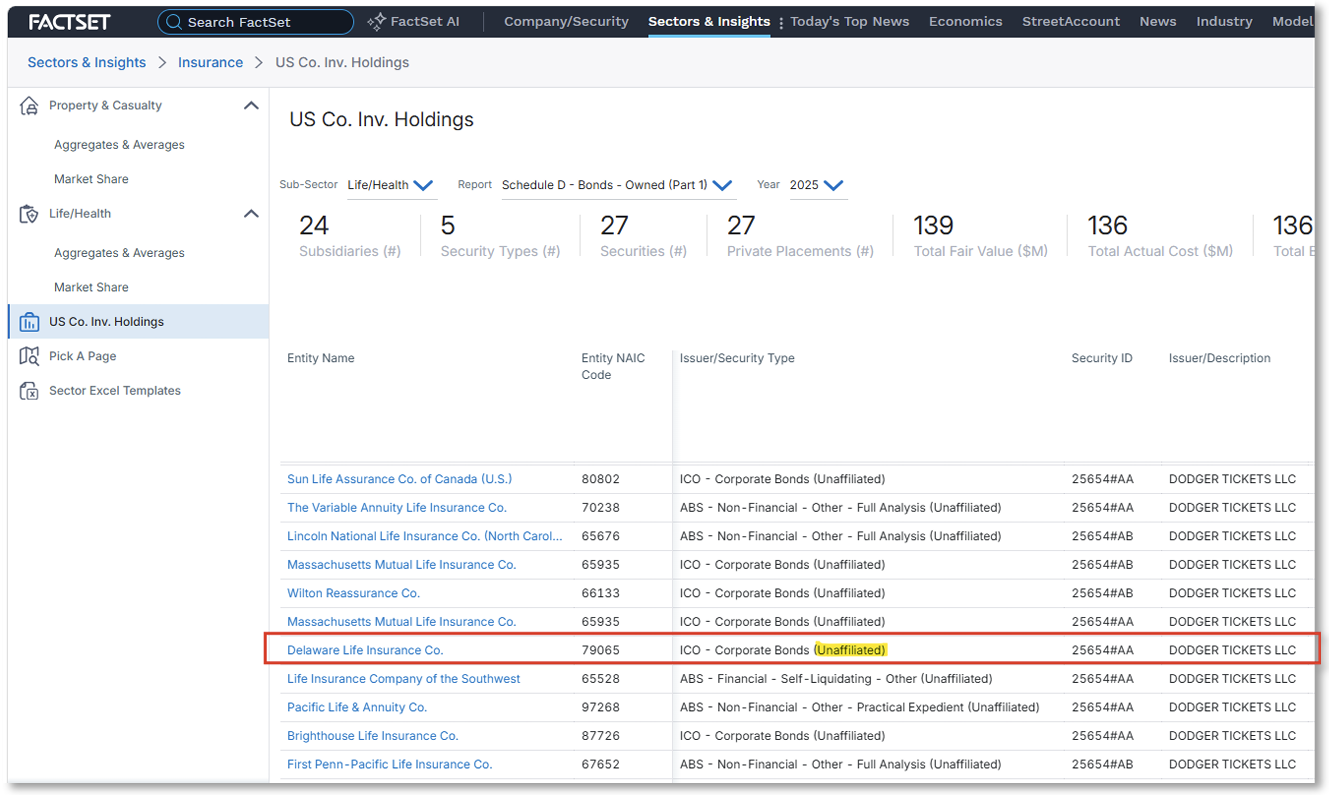Click the ABS - Financial - Self-Liquidating cell

(836, 679)
